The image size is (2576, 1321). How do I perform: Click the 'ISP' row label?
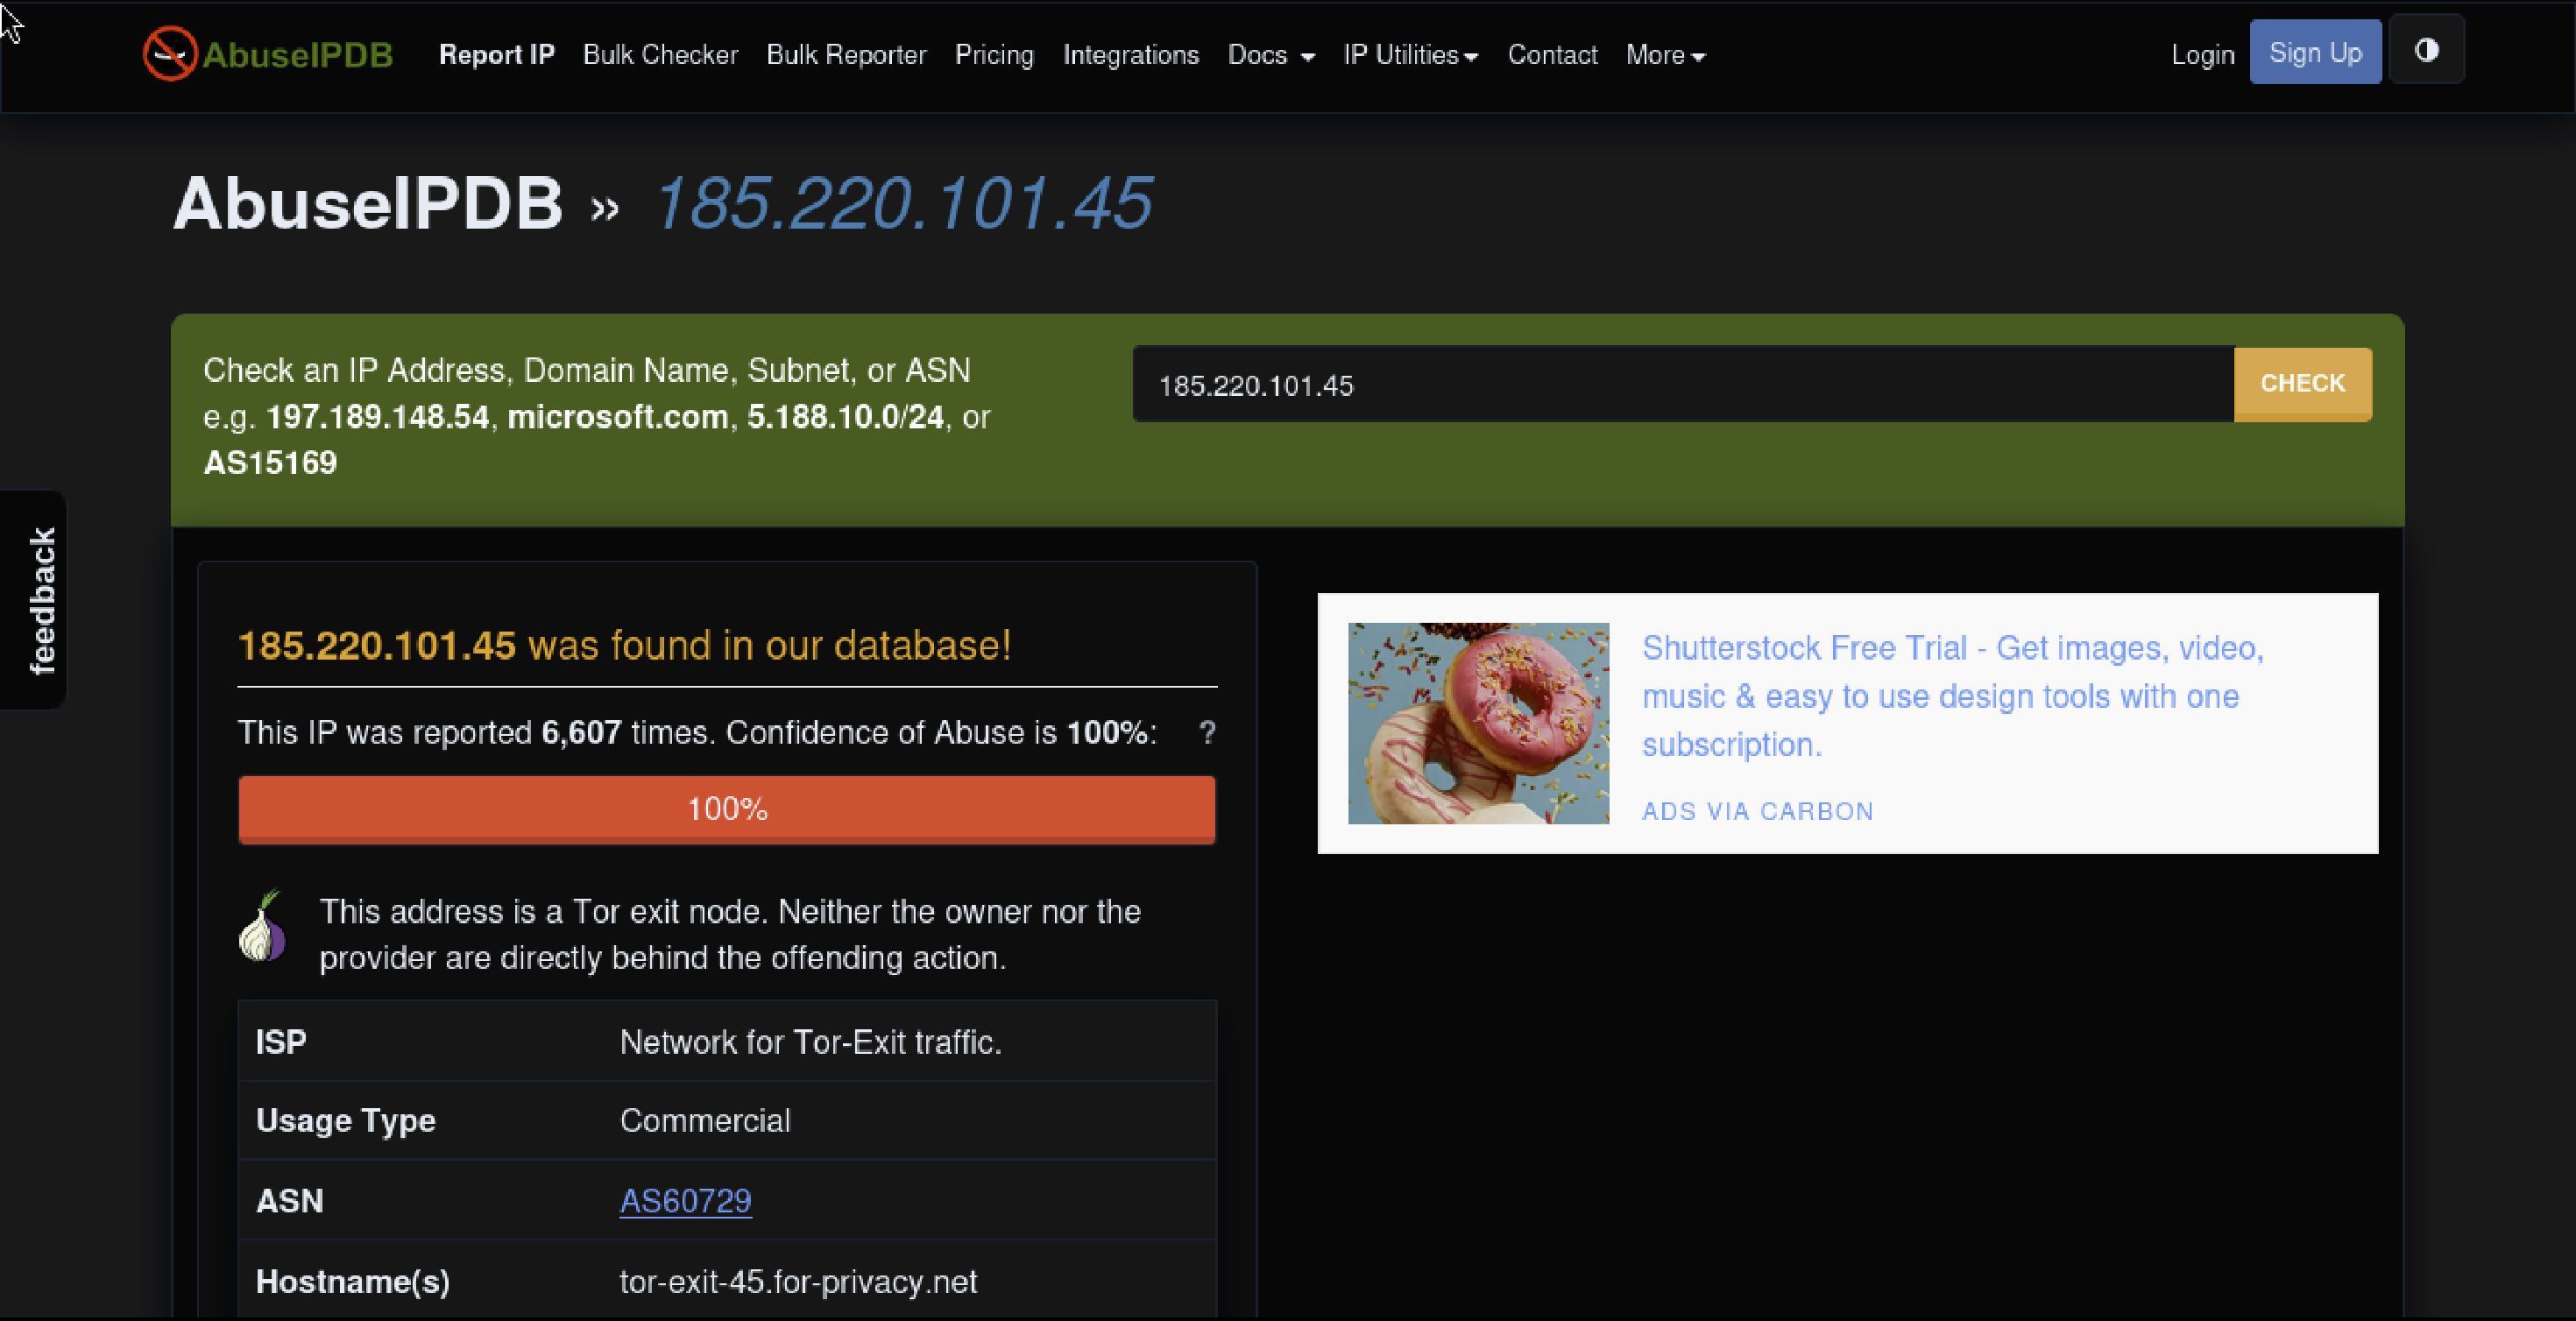(x=281, y=1042)
